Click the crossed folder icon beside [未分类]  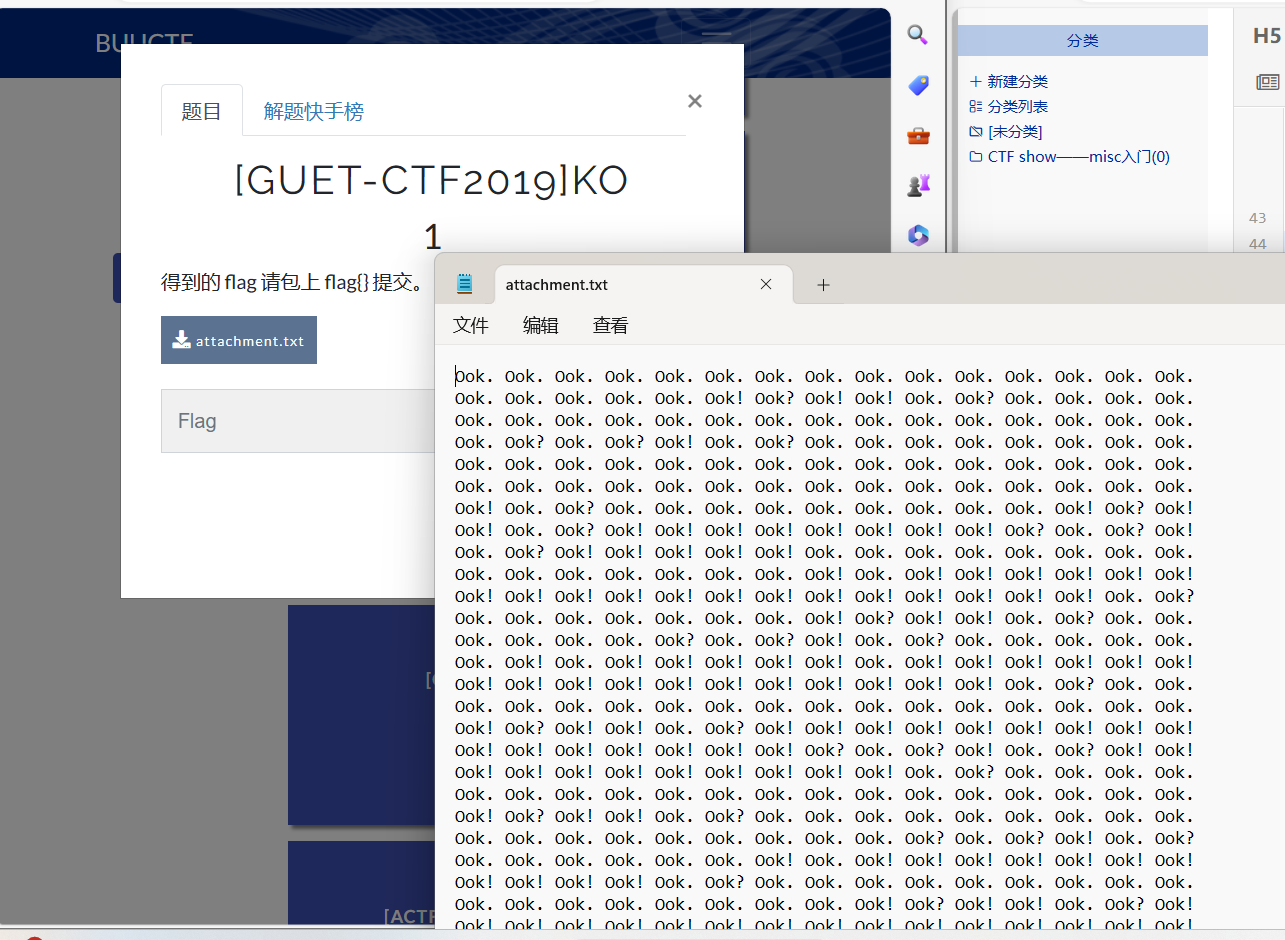click(976, 131)
